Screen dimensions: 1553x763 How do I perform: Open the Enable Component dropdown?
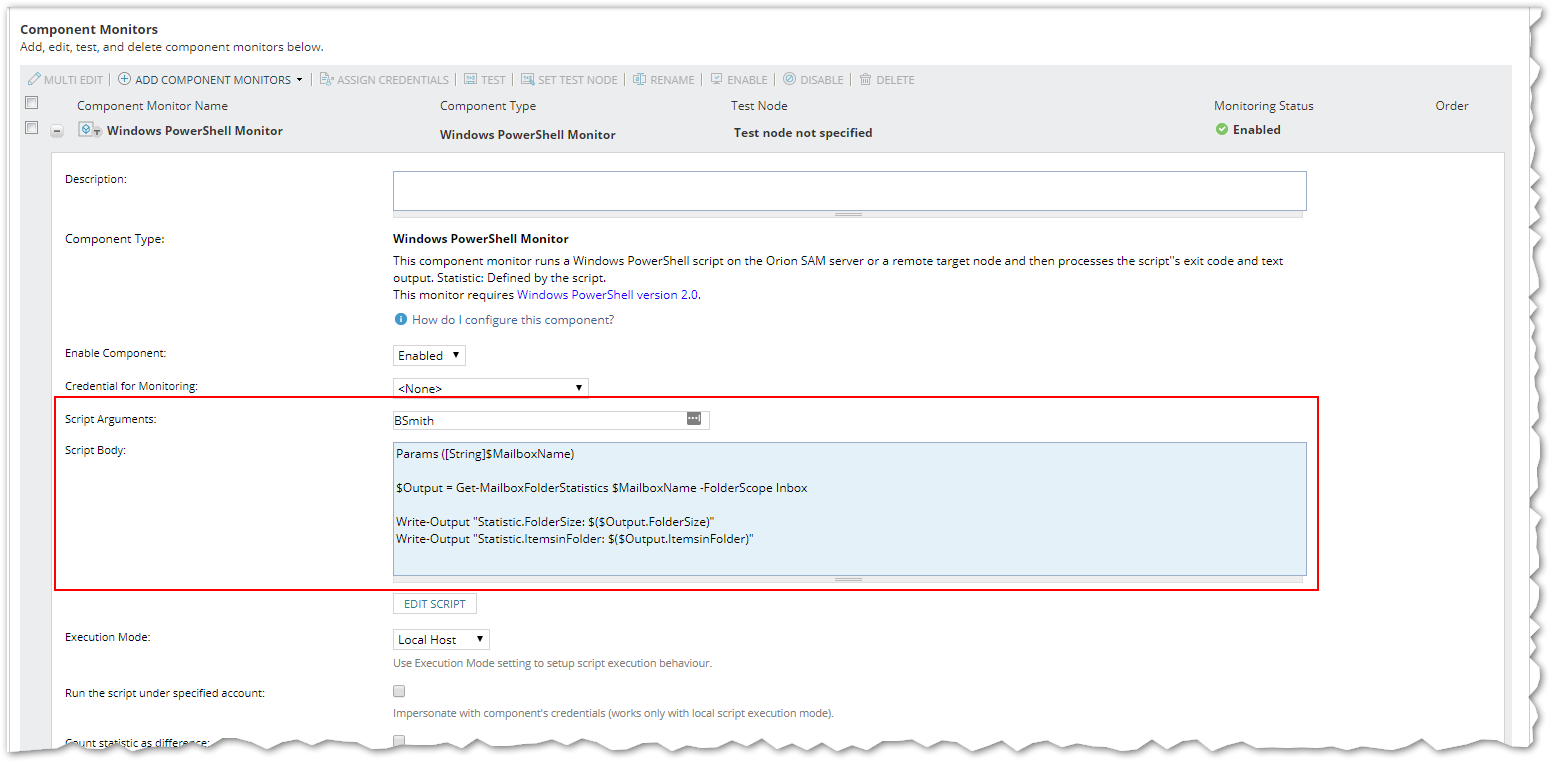pyautogui.click(x=429, y=355)
